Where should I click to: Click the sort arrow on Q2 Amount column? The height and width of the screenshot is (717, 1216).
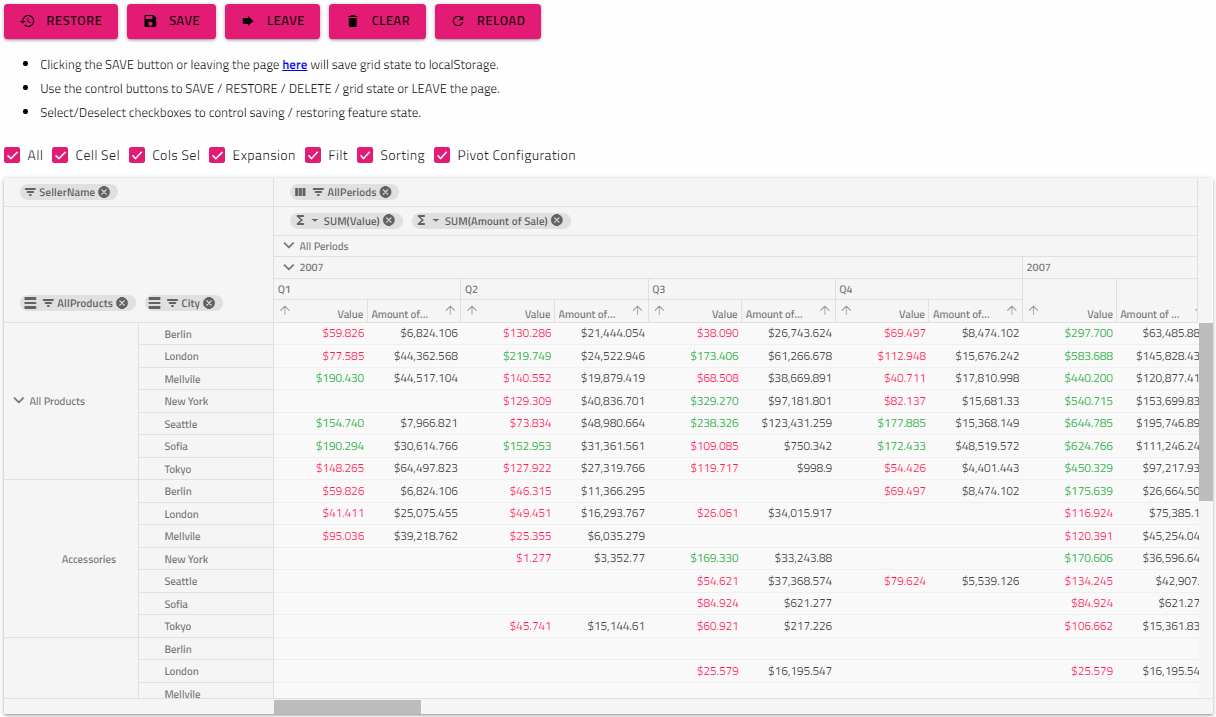(637, 311)
